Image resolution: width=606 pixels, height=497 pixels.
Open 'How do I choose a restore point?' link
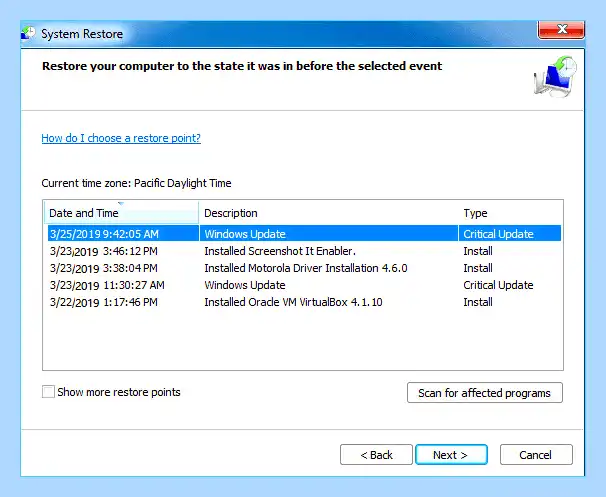121,138
